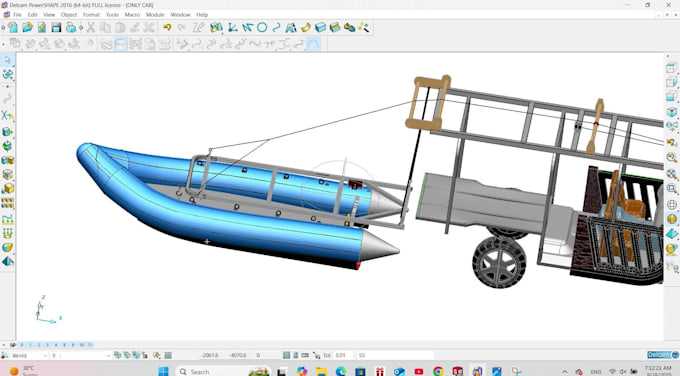The height and width of the screenshot is (376, 680).
Task: Click the zoom magnifier icon on right toolbar
Action: (x=671, y=189)
